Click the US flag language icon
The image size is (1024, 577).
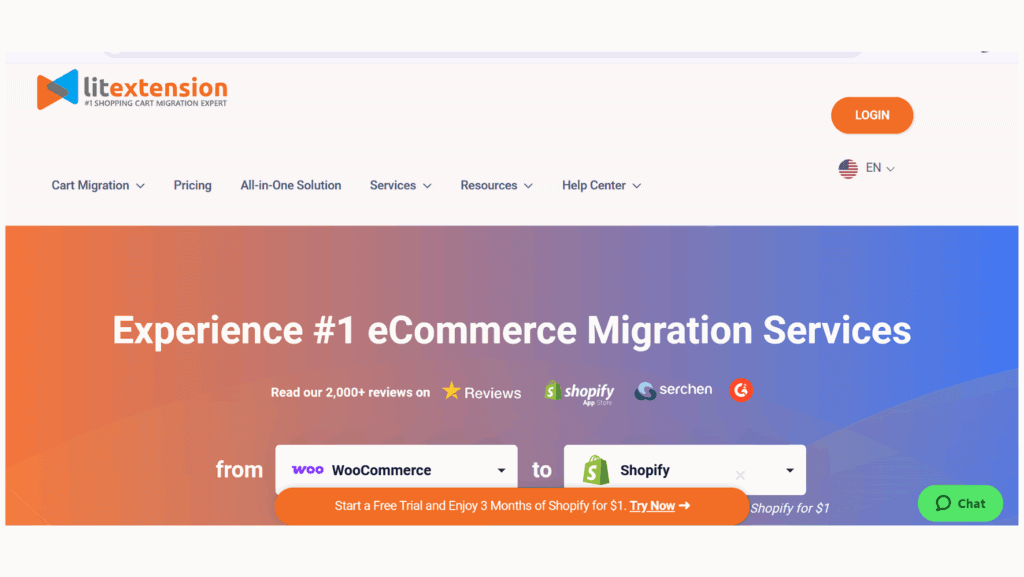848,169
